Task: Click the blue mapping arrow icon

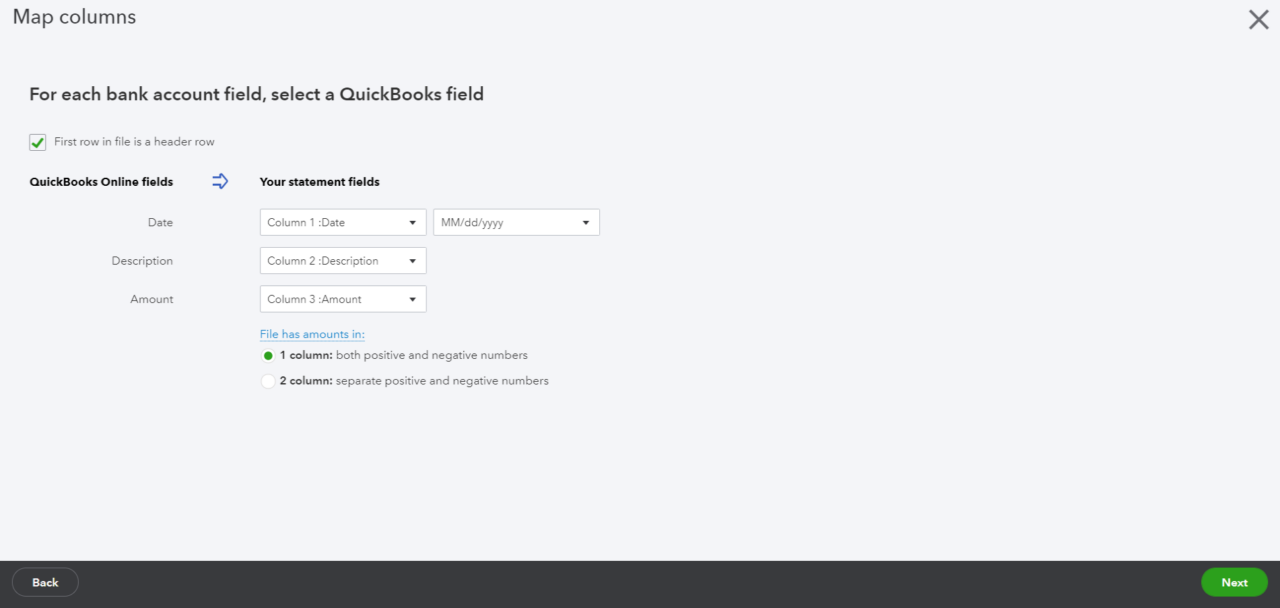Action: (221, 181)
